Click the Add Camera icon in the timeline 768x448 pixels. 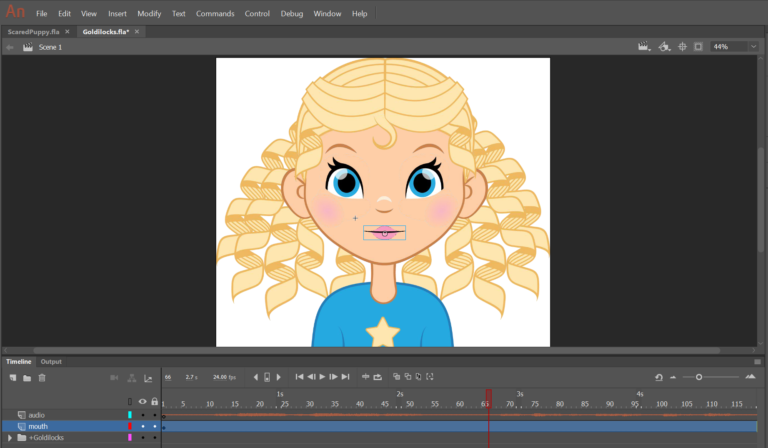coord(114,378)
